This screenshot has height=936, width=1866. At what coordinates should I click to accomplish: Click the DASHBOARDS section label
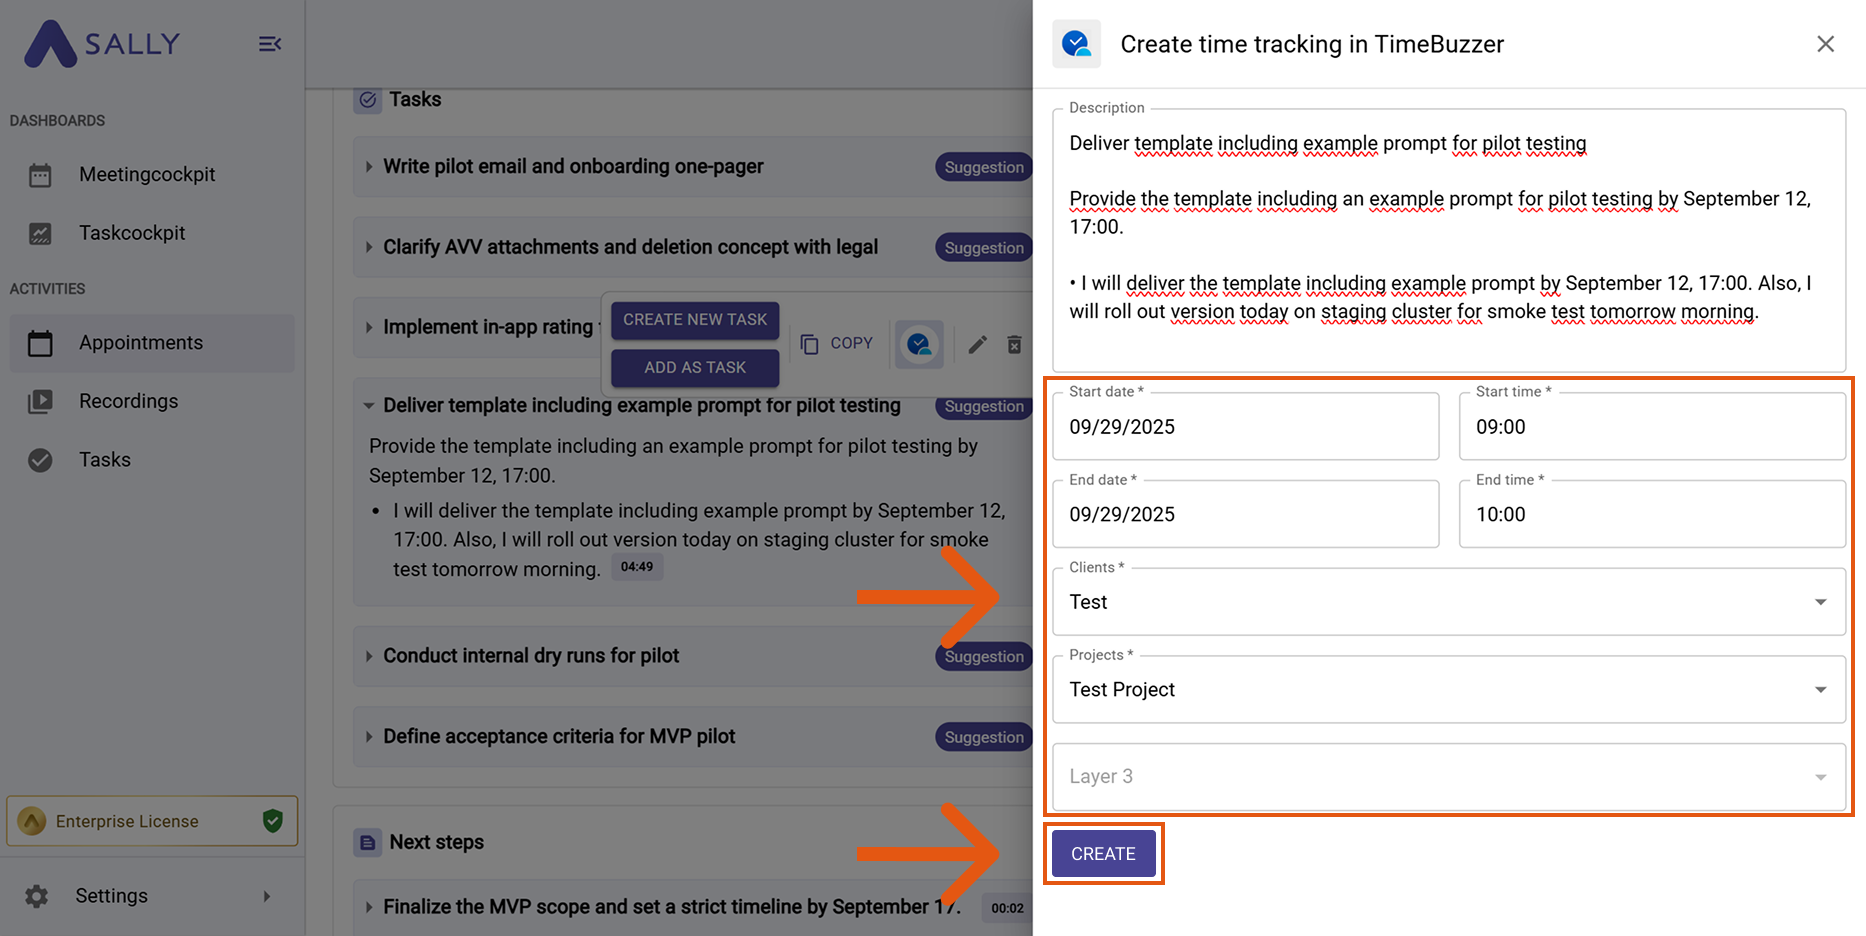(x=57, y=121)
